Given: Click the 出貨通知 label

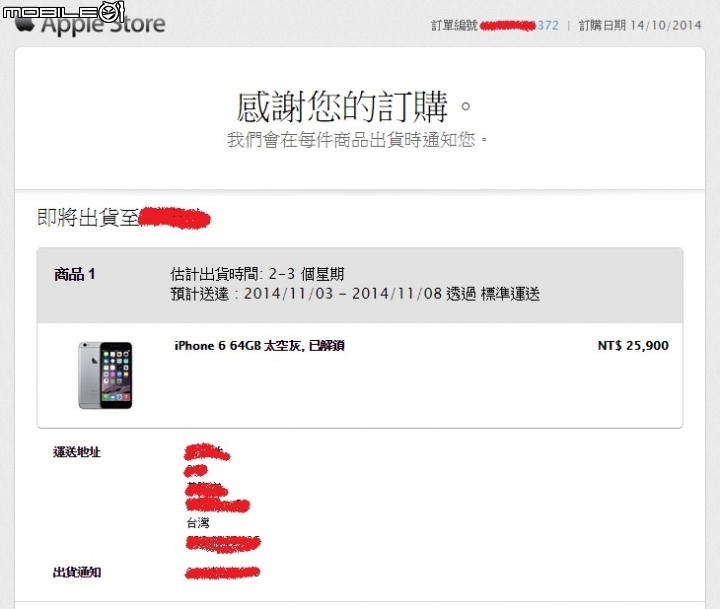Looking at the screenshot, I should [77, 572].
